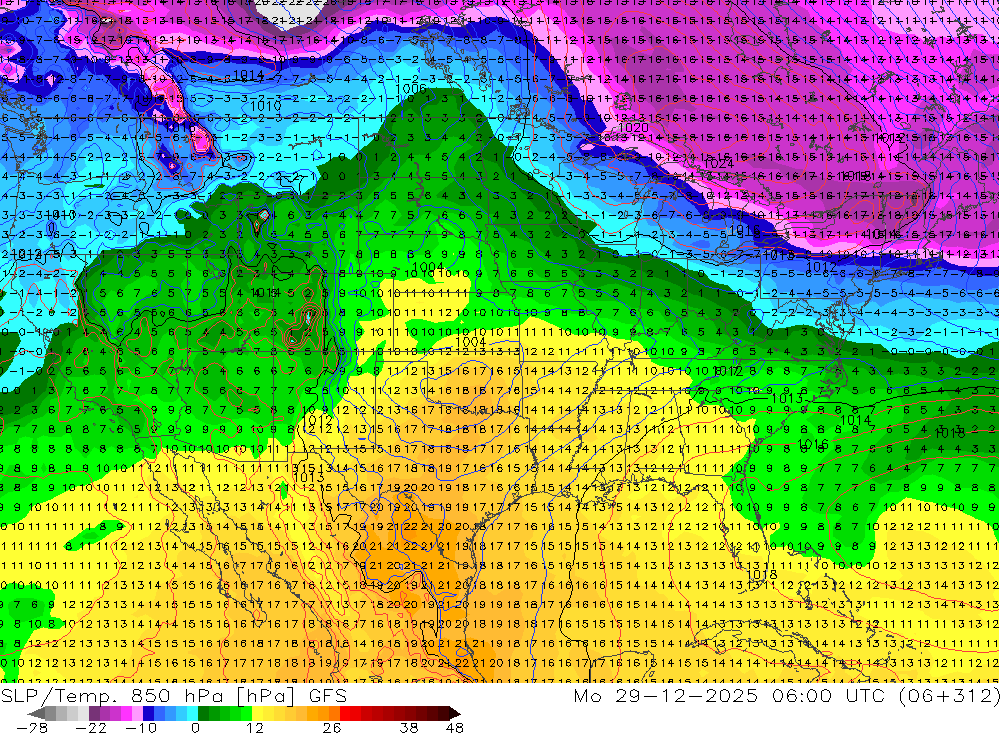Pick the cyan swatch left of dark green
The image size is (1000, 733).
tap(193, 713)
